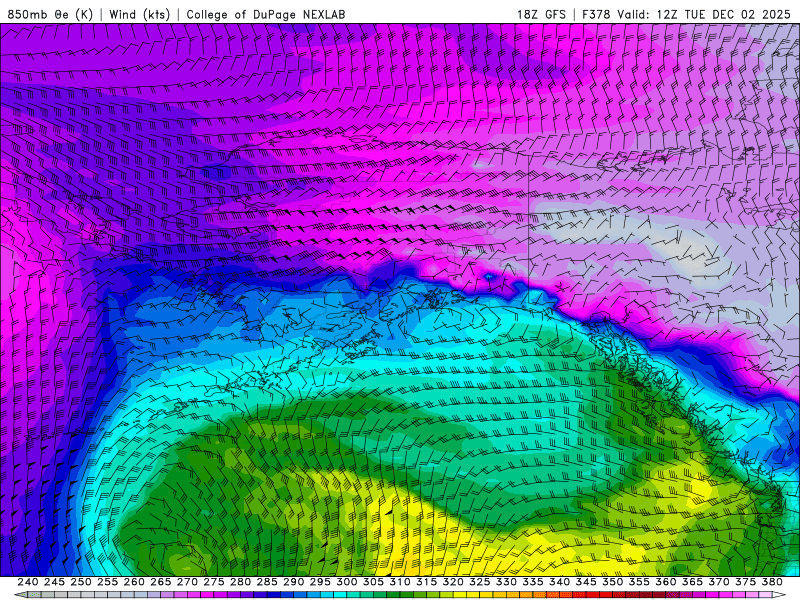Click the 380 colorbar label
The image size is (800, 600).
click(772, 582)
